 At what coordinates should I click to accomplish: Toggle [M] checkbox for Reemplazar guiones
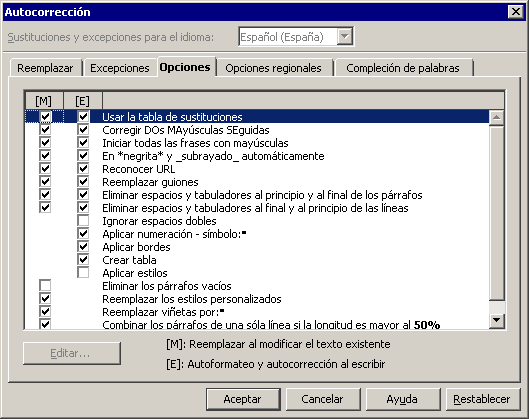point(45,182)
